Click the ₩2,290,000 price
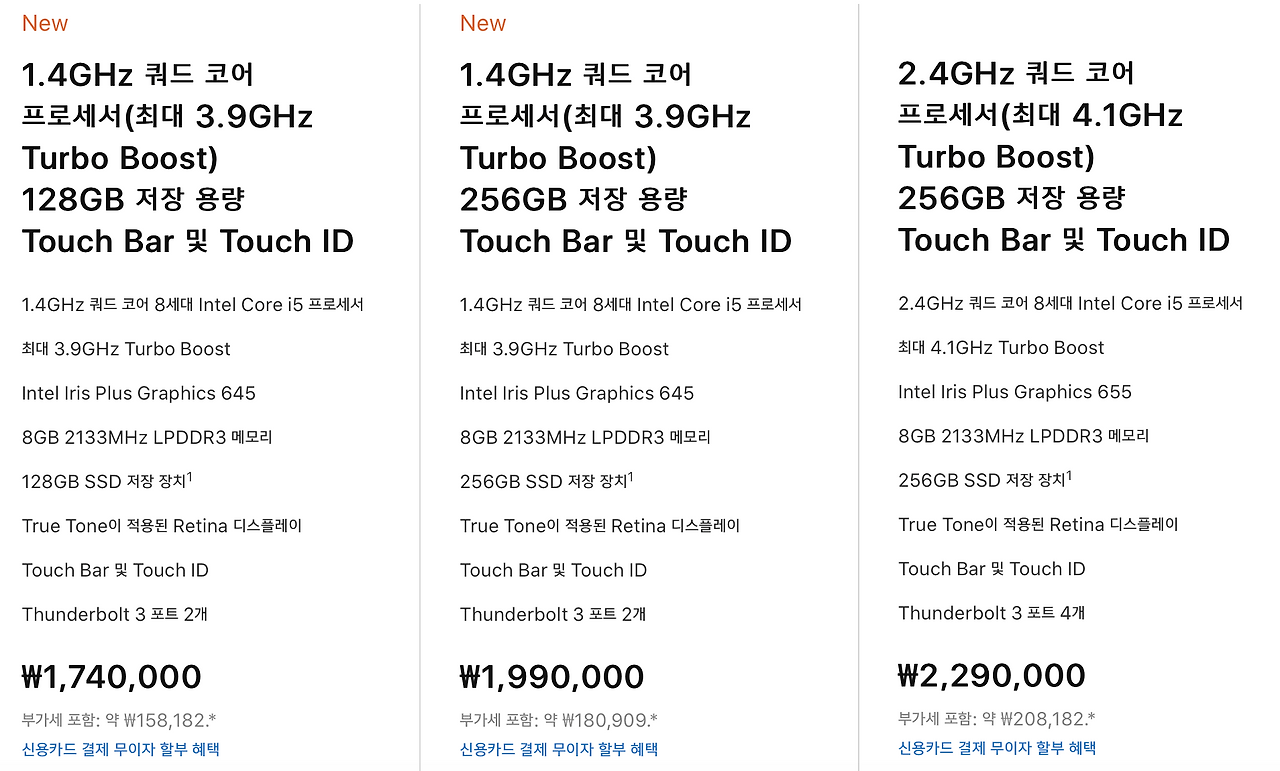 pyautogui.click(x=992, y=676)
